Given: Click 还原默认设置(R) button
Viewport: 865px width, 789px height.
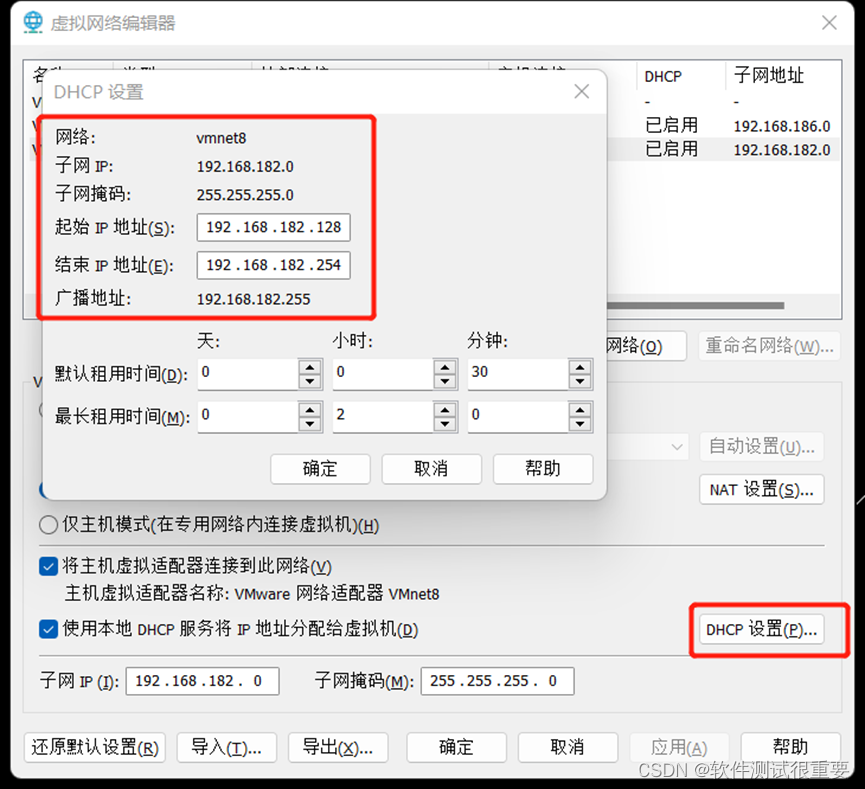Looking at the screenshot, I should point(95,748).
